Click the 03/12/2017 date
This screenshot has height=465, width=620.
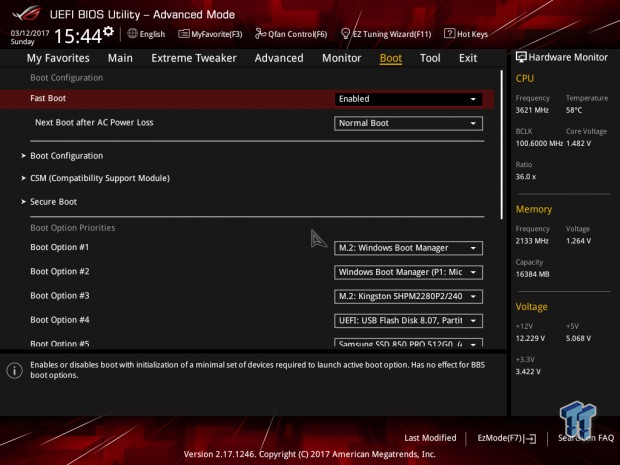click(30, 33)
